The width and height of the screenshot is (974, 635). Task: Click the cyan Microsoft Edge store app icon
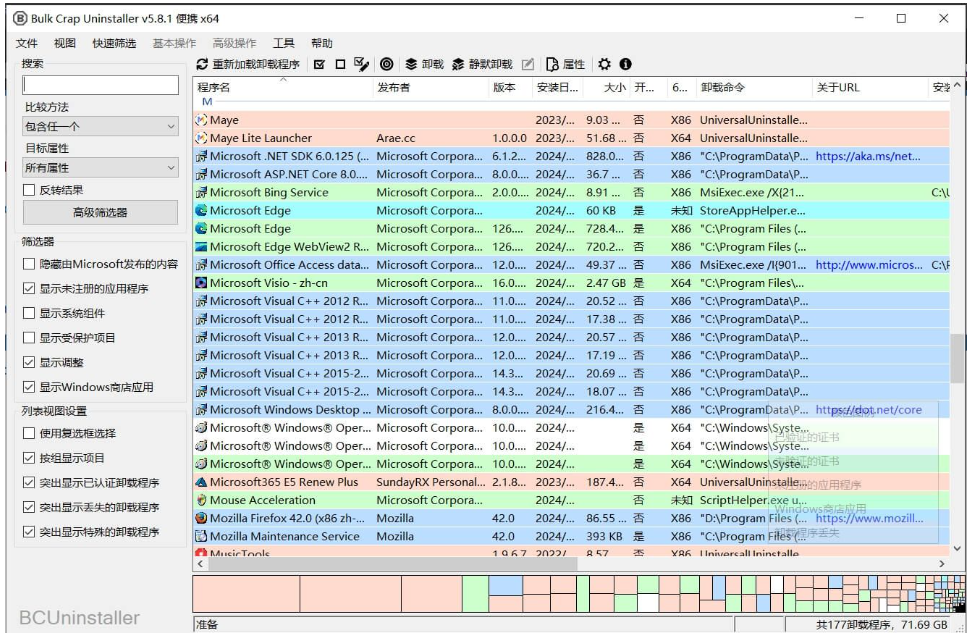tap(201, 211)
